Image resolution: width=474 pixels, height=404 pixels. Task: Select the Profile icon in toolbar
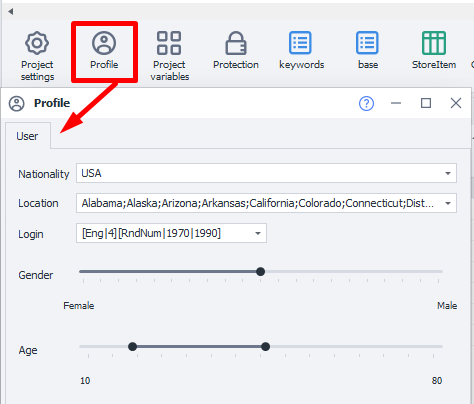tap(104, 43)
